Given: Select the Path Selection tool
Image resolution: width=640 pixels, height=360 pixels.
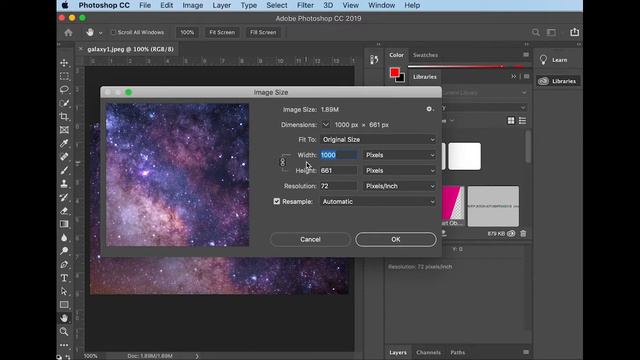Looking at the screenshot, I should (x=64, y=291).
